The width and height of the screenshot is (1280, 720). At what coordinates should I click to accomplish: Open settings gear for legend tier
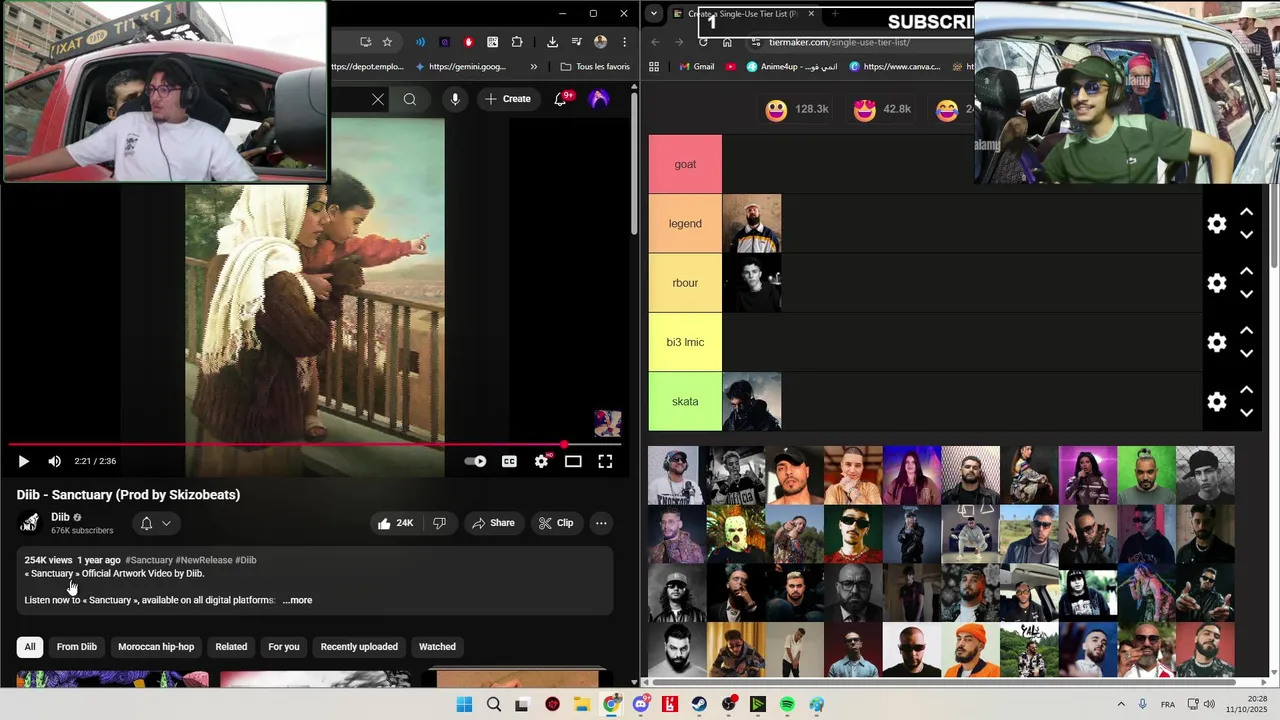click(x=1217, y=224)
